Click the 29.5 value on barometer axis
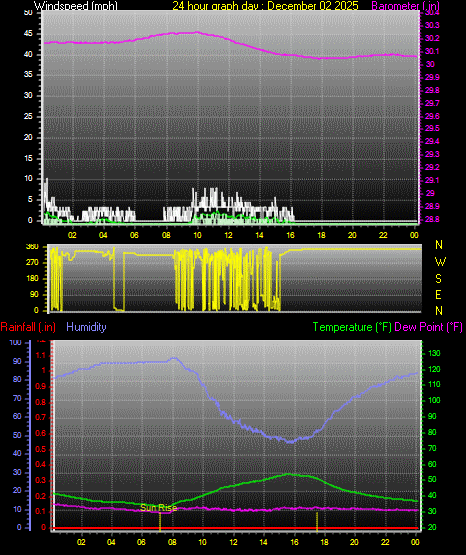 [x=432, y=128]
